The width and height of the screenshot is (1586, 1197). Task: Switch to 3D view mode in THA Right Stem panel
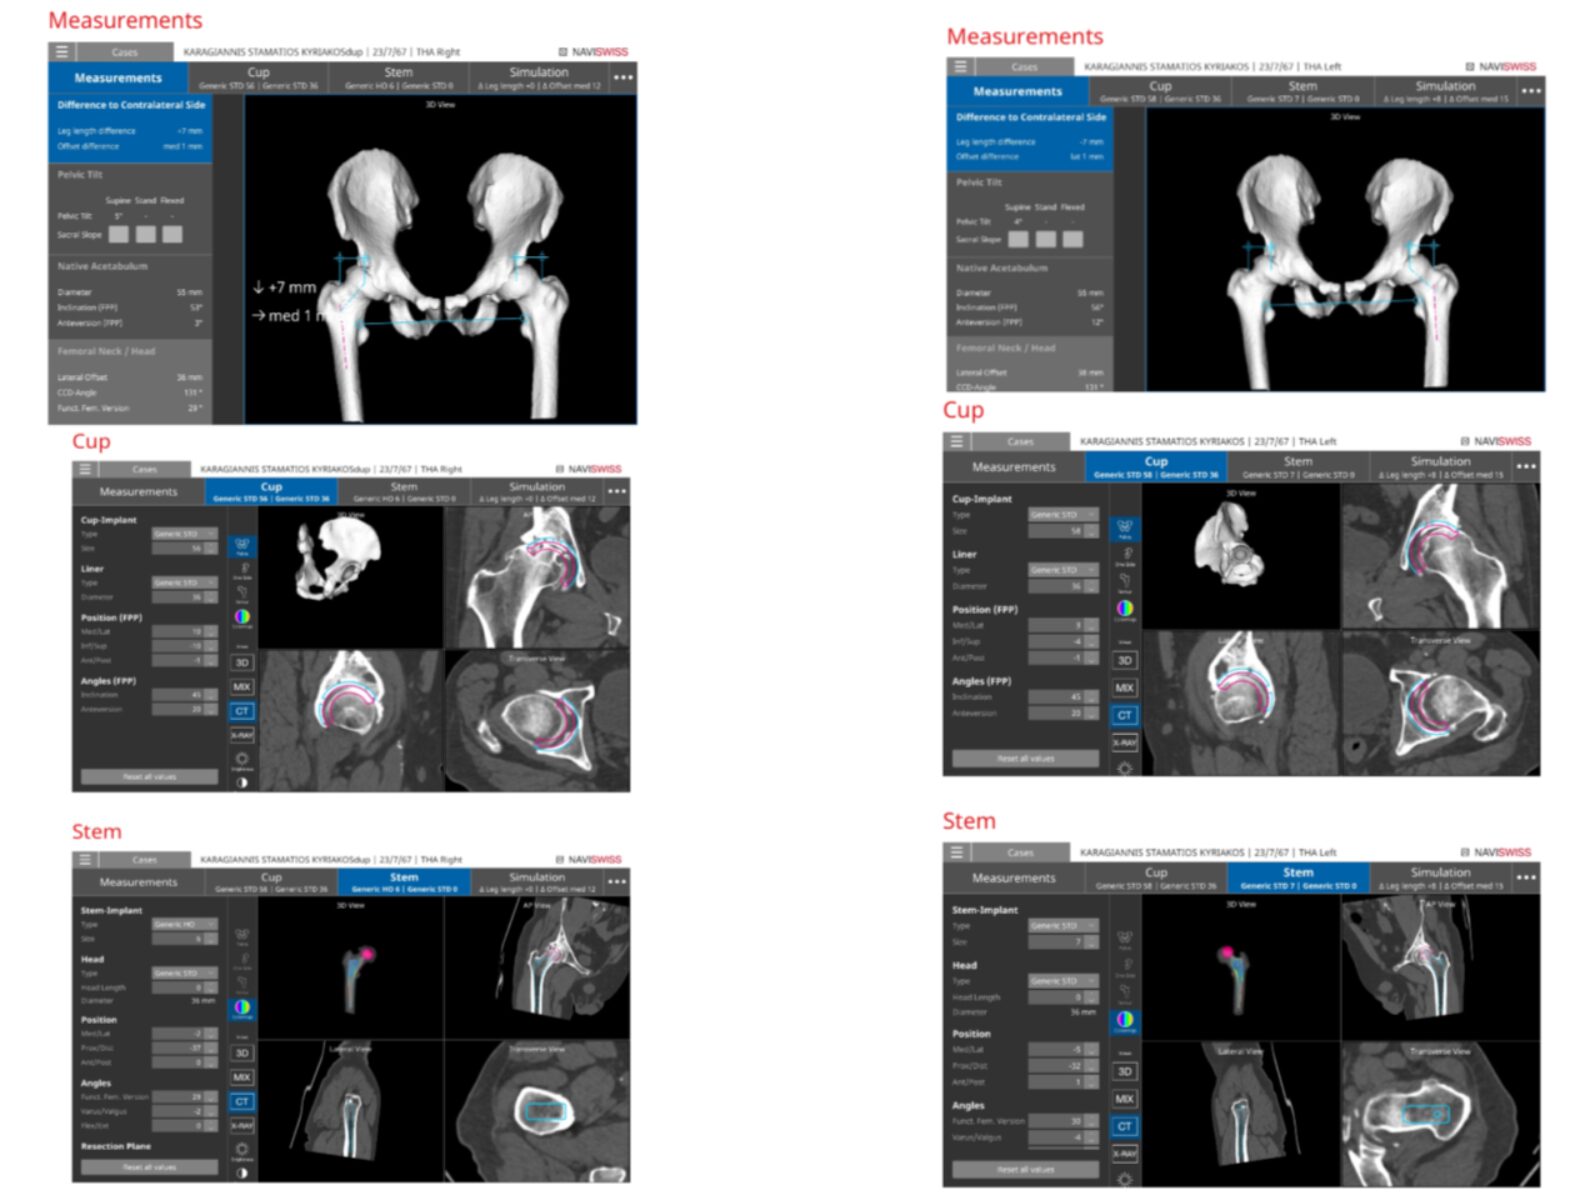[242, 1053]
